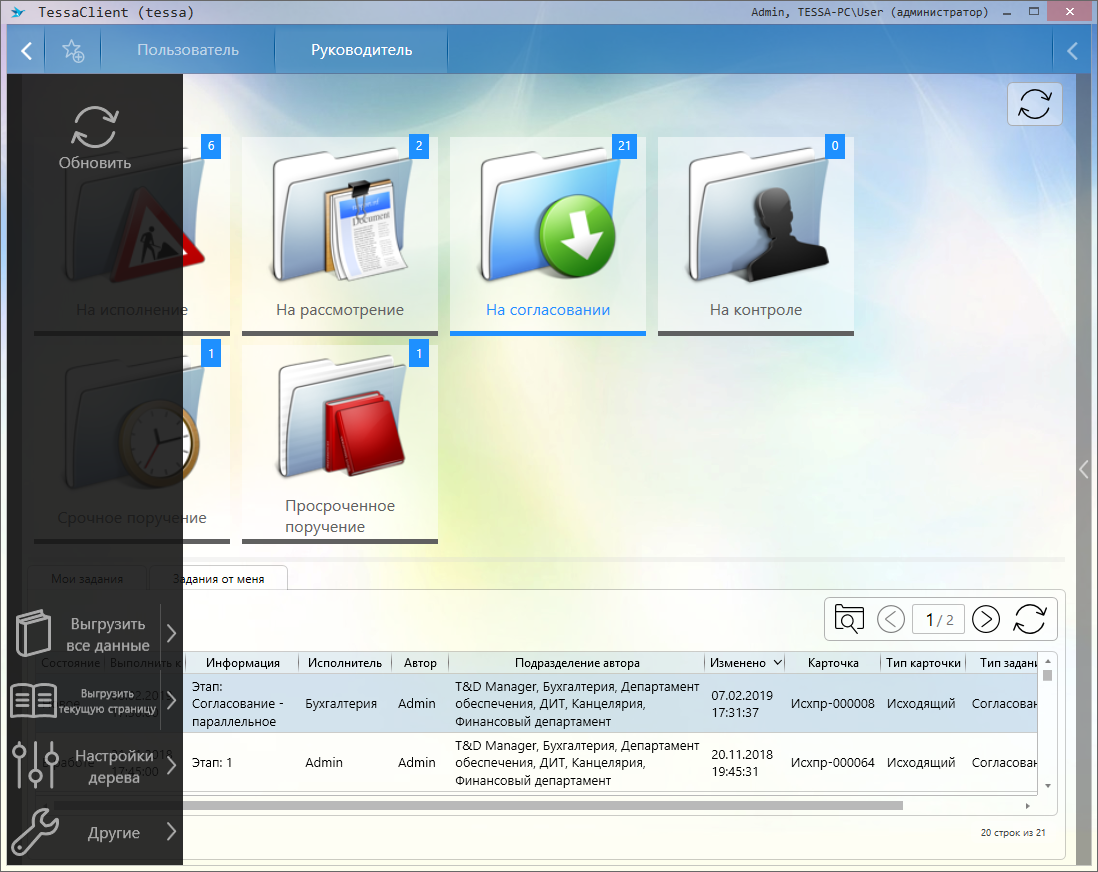
Task: Open the На согласовании folder tile
Action: pyautogui.click(x=548, y=235)
